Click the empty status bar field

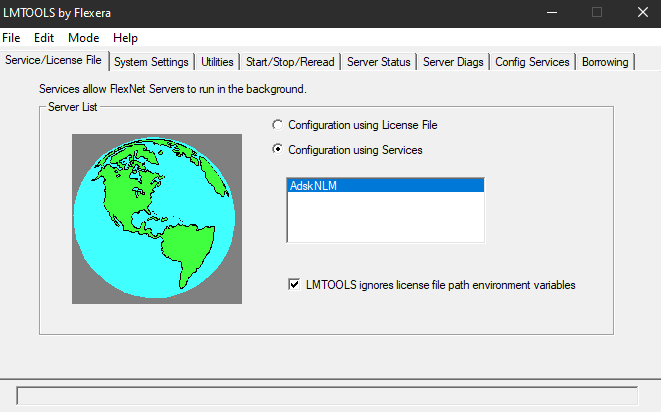click(x=327, y=396)
